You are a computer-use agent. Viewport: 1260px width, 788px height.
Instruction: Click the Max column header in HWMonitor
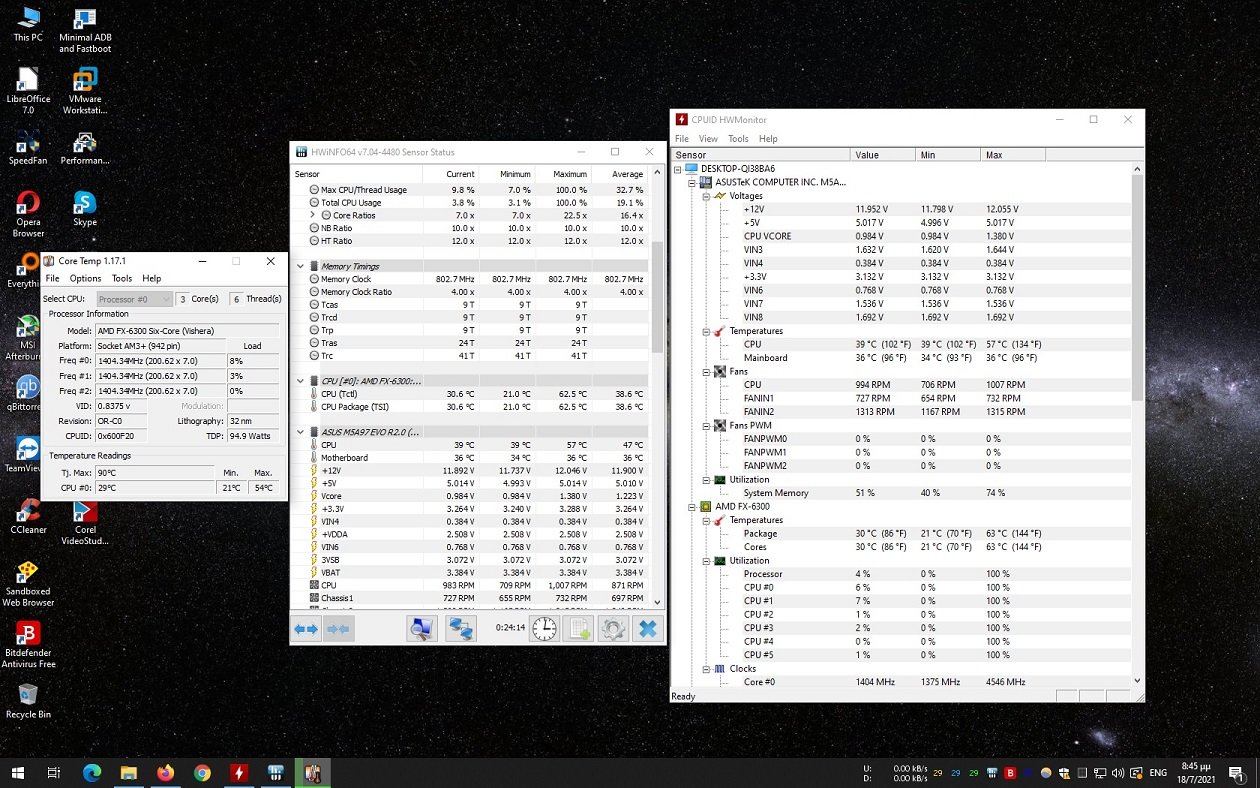click(1012, 155)
